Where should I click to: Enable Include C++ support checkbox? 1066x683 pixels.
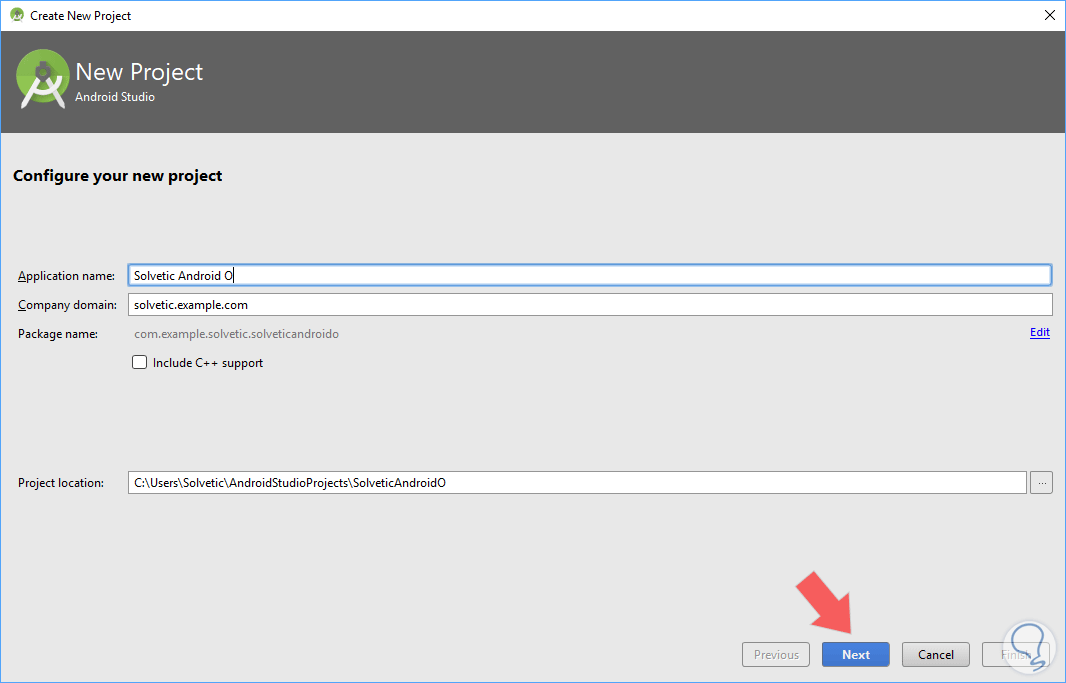tap(139, 362)
